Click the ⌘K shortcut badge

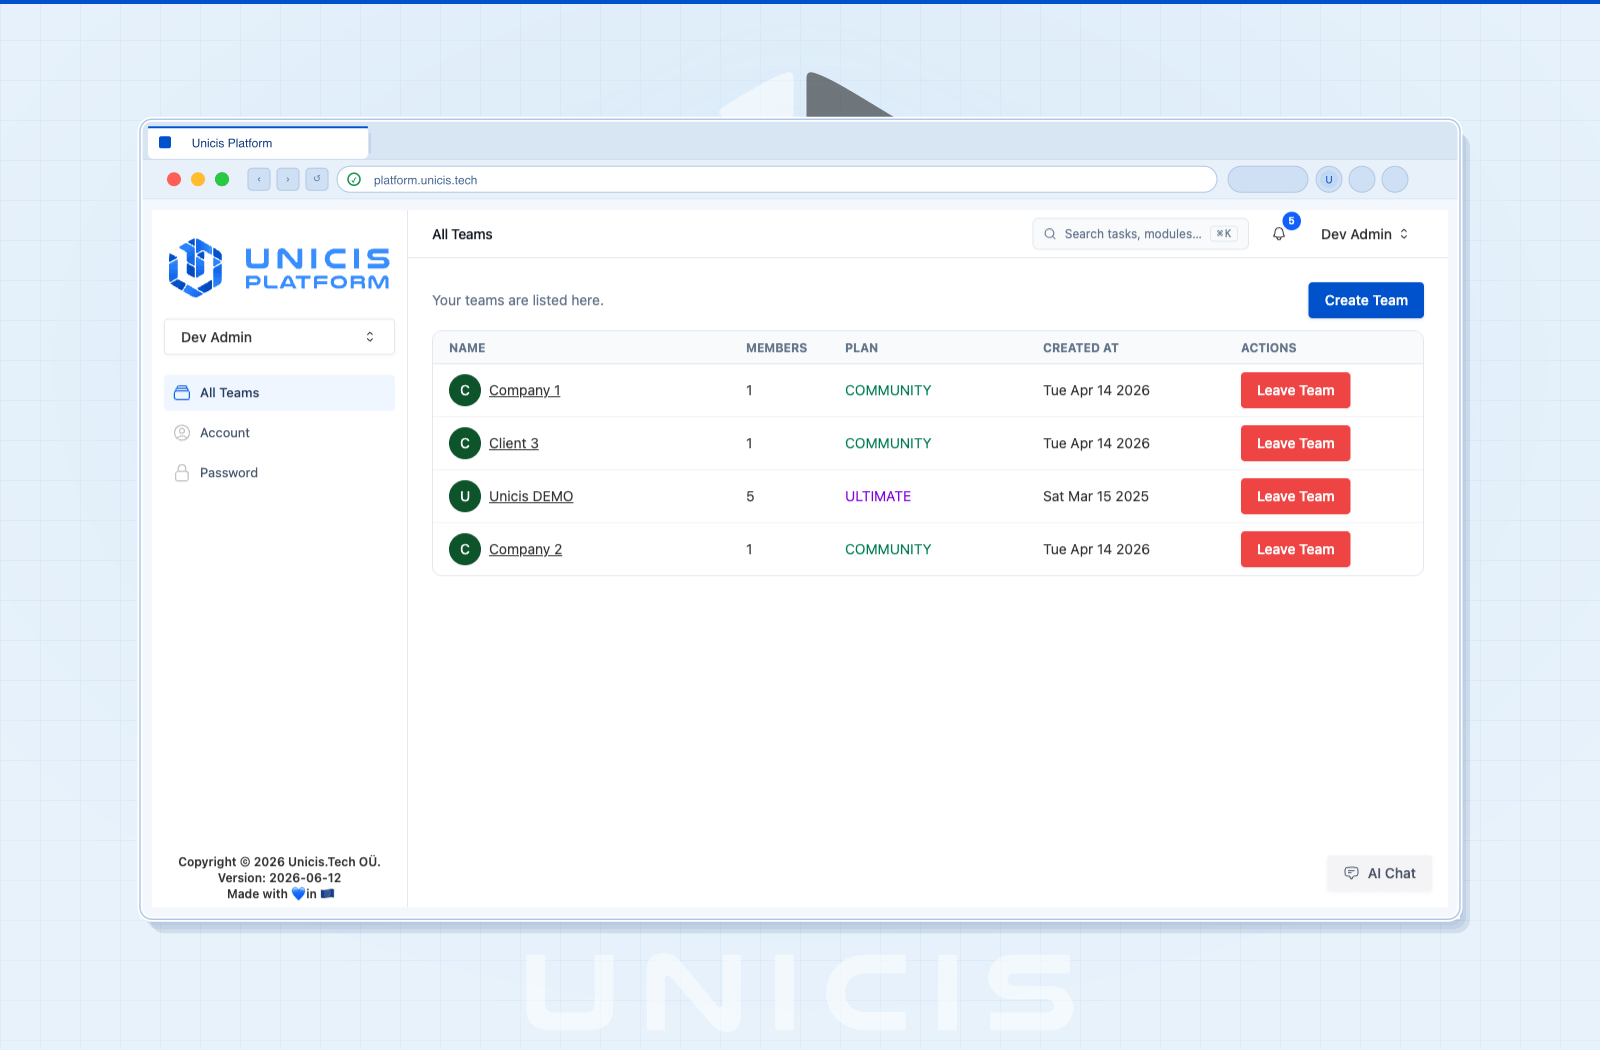point(1224,234)
